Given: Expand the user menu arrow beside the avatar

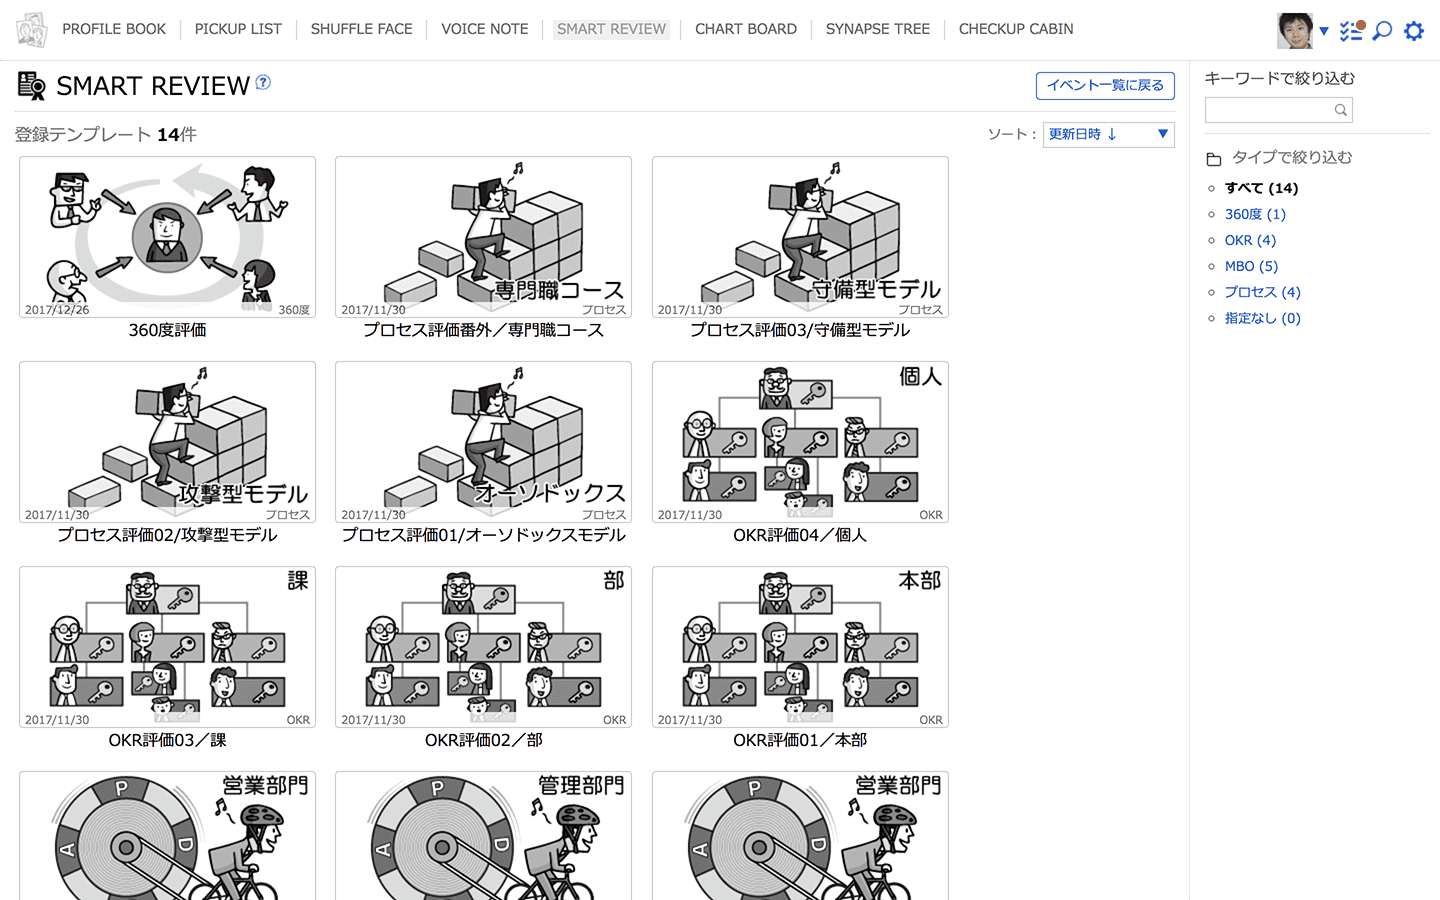Looking at the screenshot, I should coord(1324,32).
